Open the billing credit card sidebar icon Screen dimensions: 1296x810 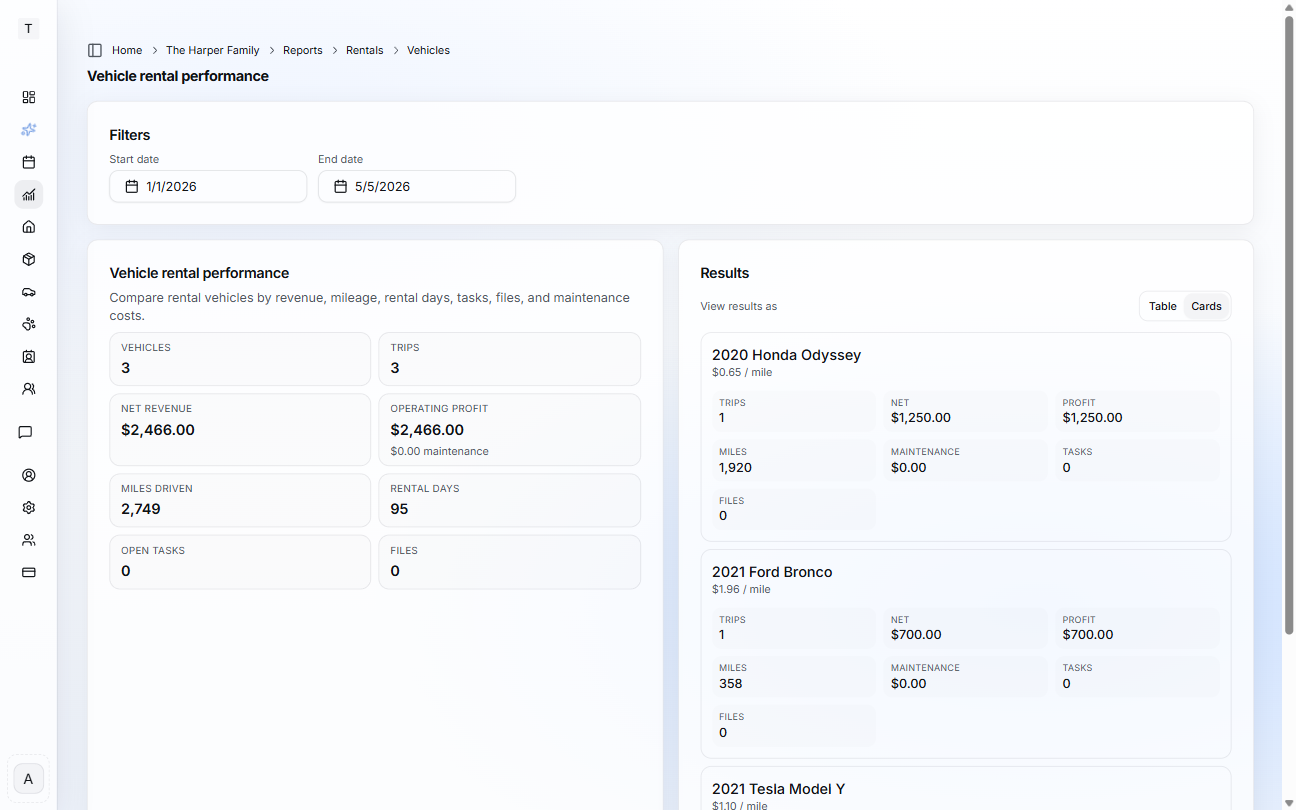click(x=29, y=572)
